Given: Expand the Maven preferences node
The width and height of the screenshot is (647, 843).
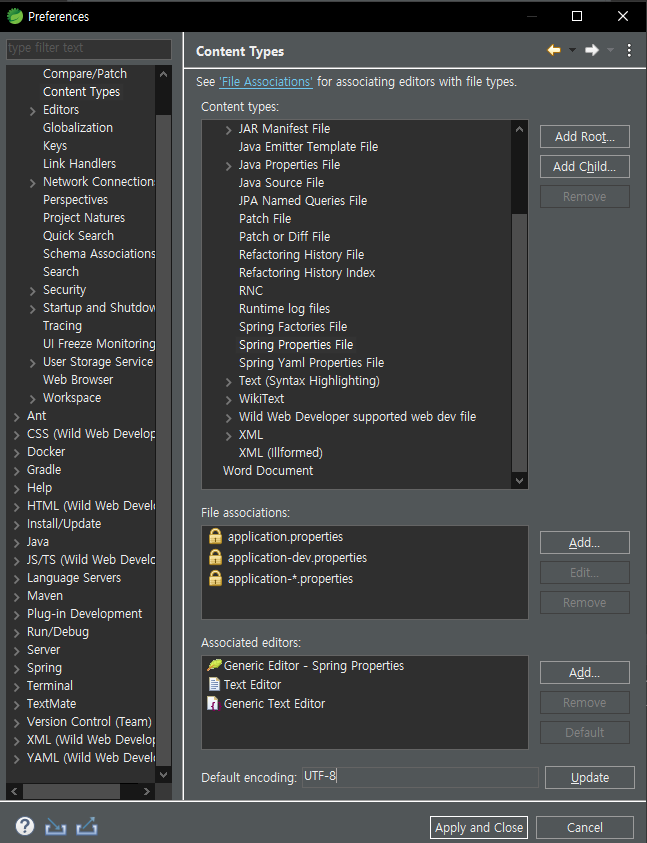Looking at the screenshot, I should (17, 597).
